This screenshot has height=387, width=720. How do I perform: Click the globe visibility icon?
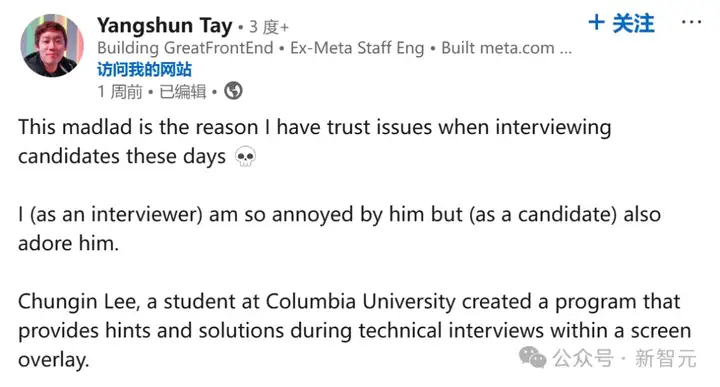coord(233,91)
